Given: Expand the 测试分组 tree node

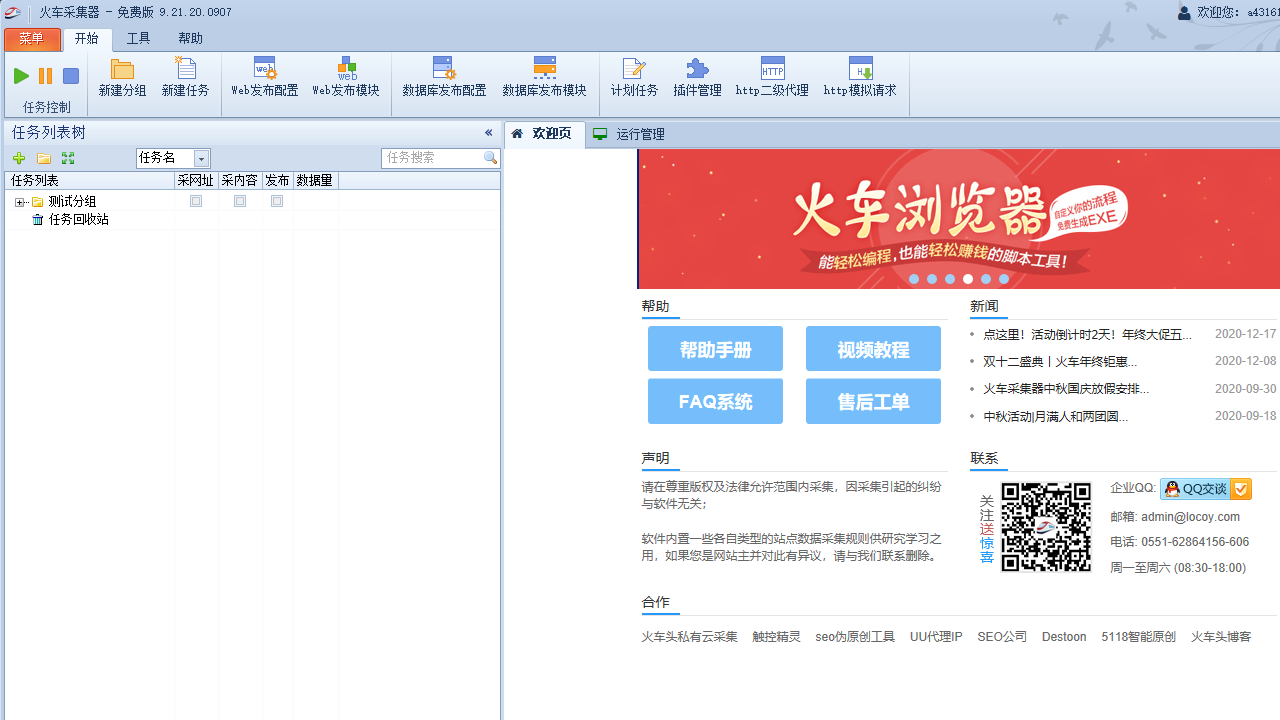Looking at the screenshot, I should click(19, 202).
